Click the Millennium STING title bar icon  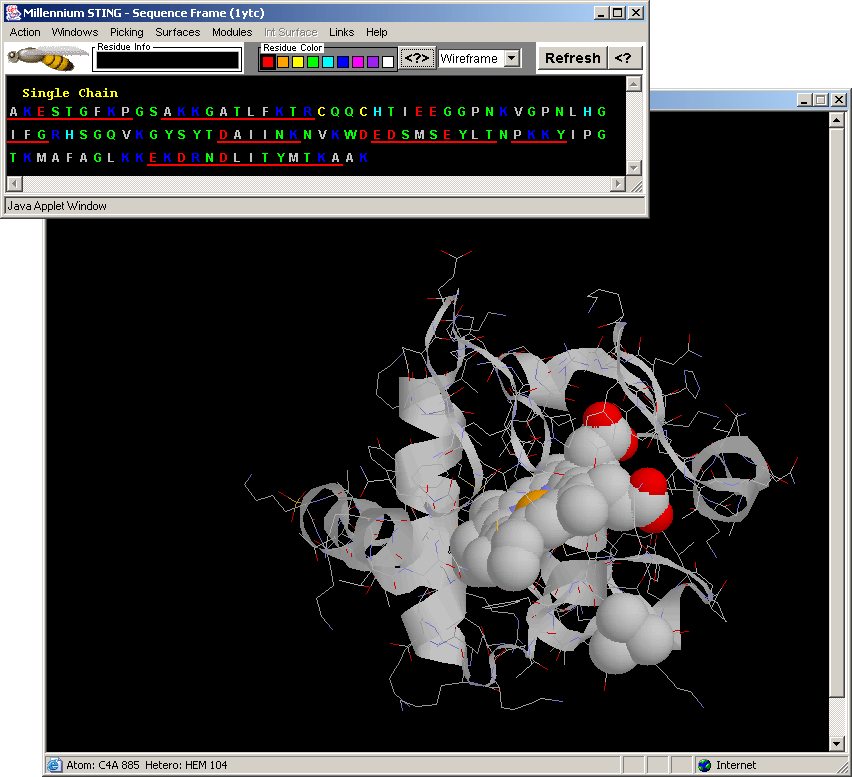[12, 13]
